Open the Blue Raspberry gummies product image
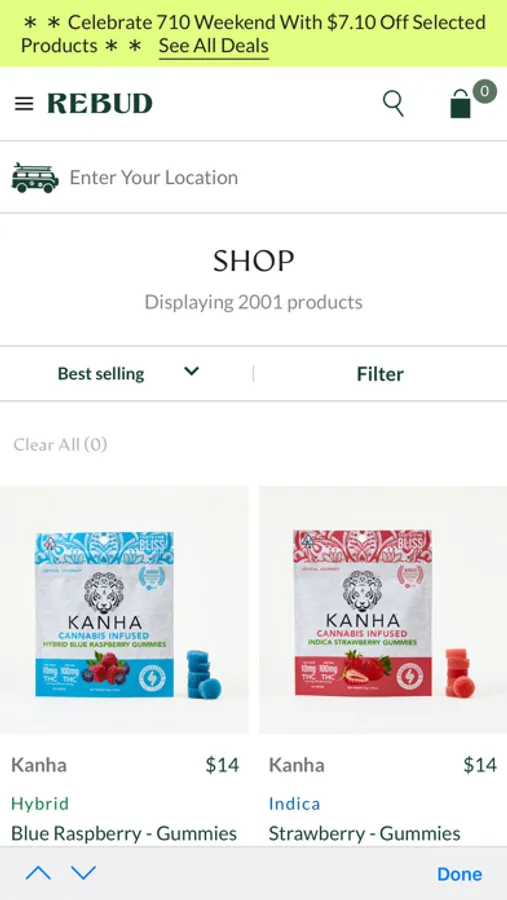 tap(125, 610)
